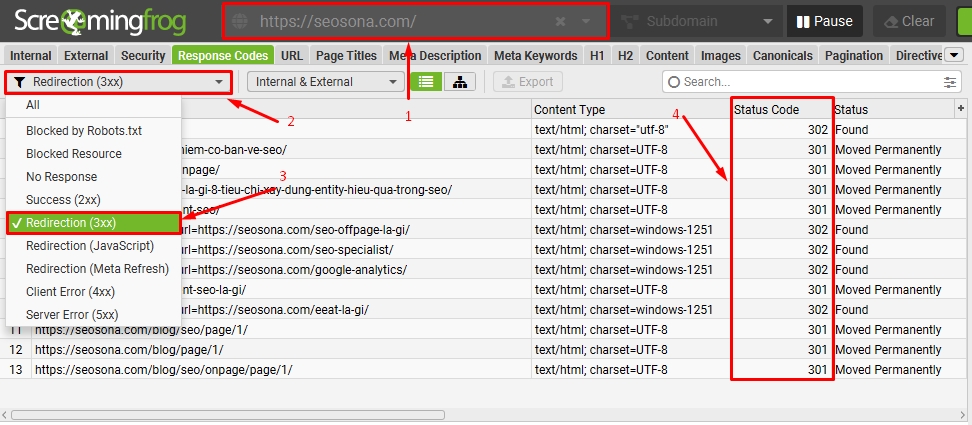Viewport: 972px width, 425px height.
Task: Open the Images tab
Action: click(721, 56)
